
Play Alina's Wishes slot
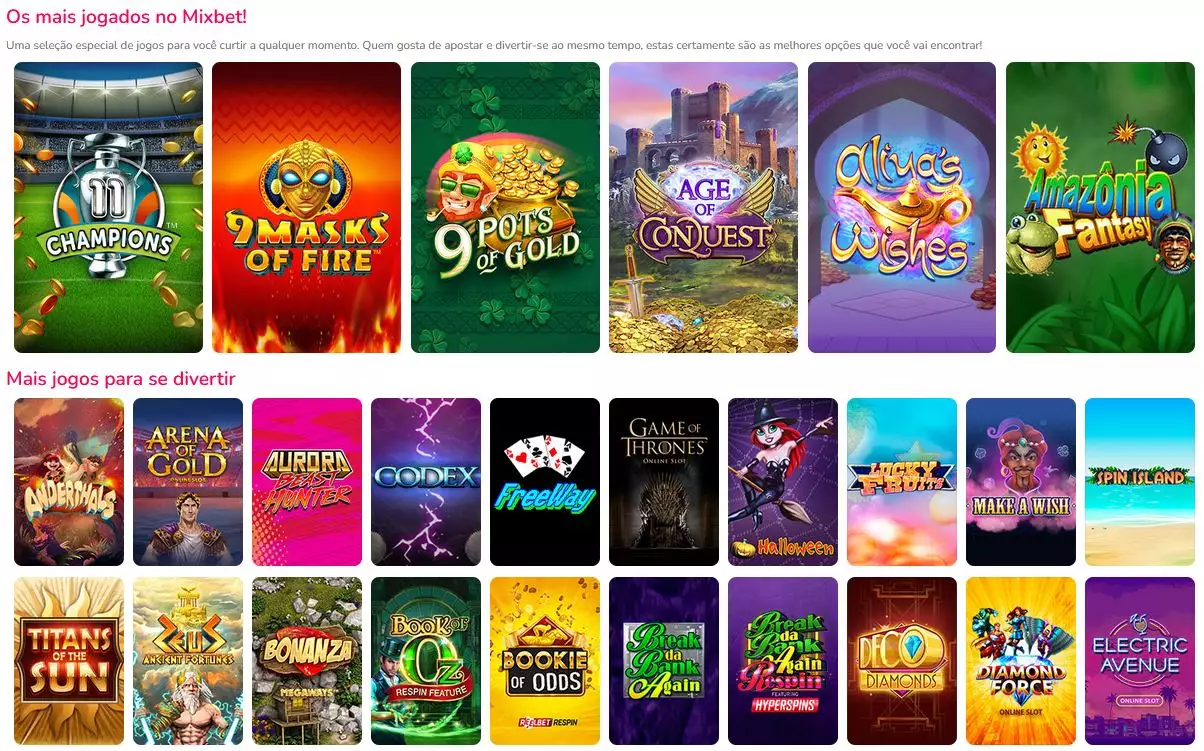click(x=902, y=208)
